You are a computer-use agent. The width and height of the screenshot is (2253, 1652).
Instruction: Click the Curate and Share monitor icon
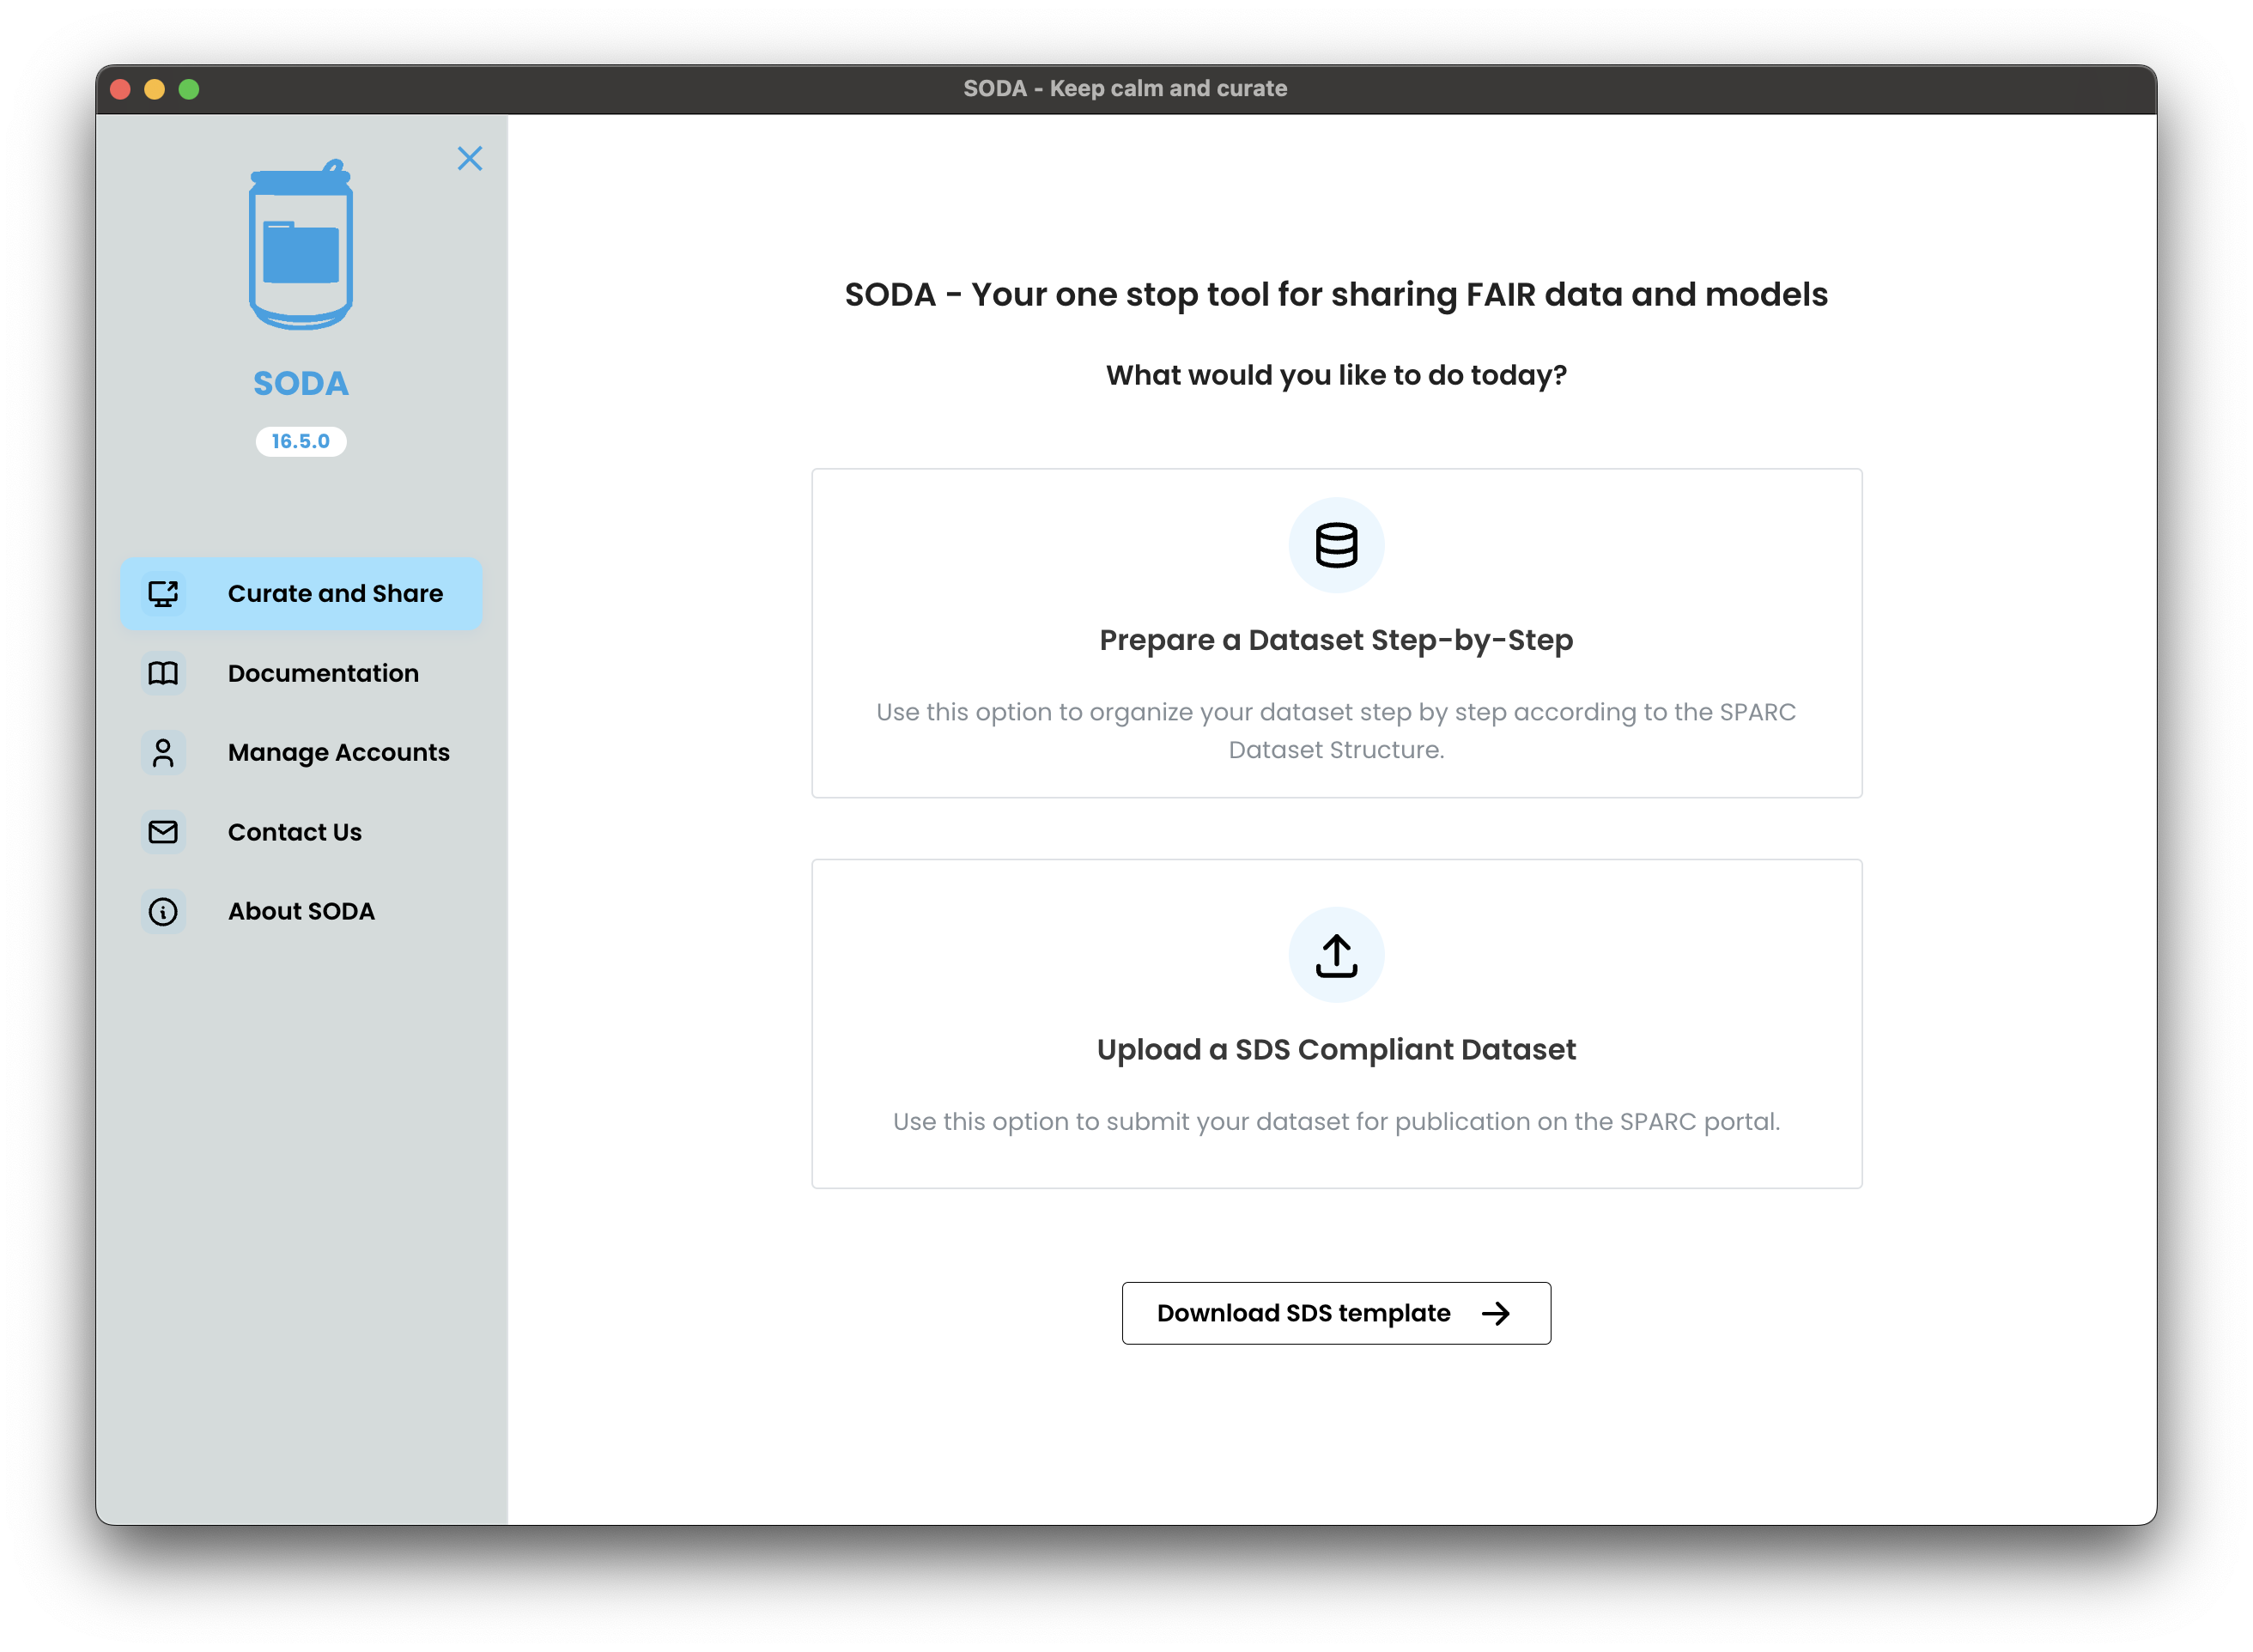[x=163, y=593]
